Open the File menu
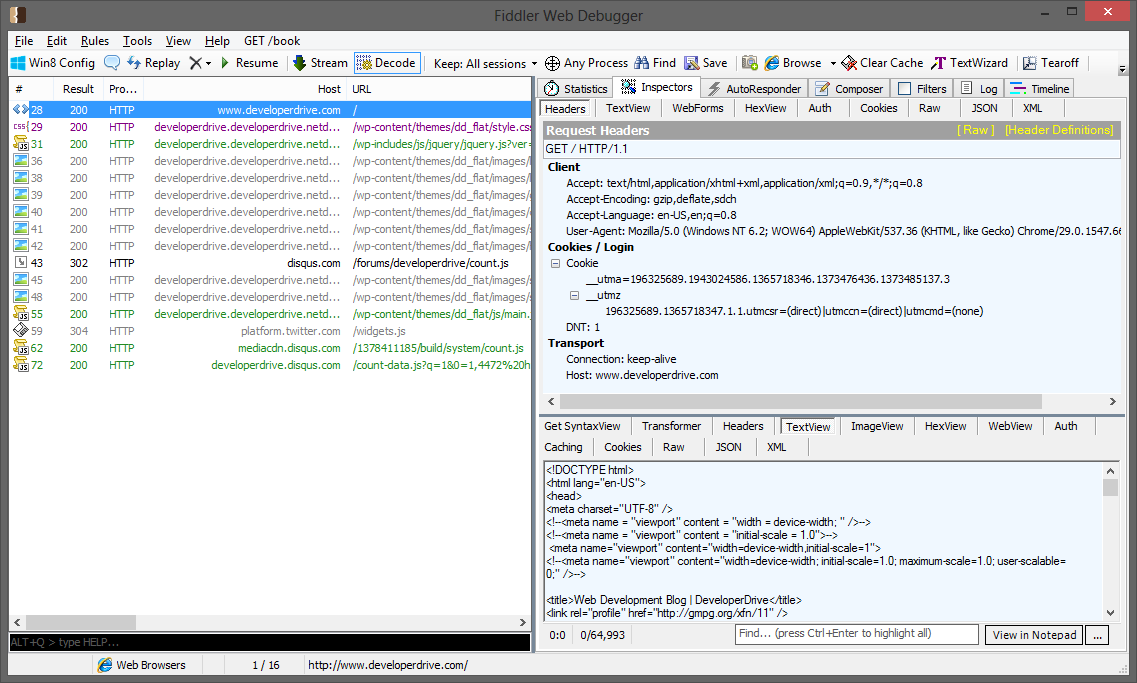The image size is (1137, 683). click(24, 41)
